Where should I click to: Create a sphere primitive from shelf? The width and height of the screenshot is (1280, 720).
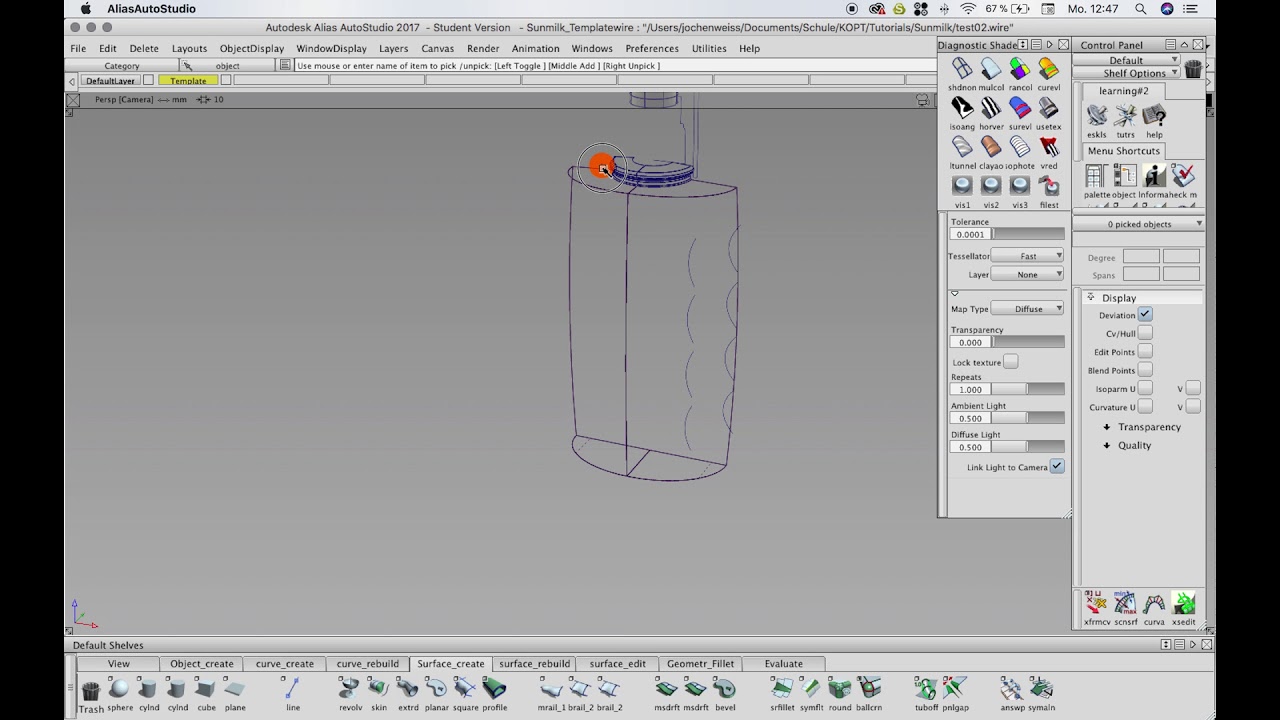[x=119, y=689]
